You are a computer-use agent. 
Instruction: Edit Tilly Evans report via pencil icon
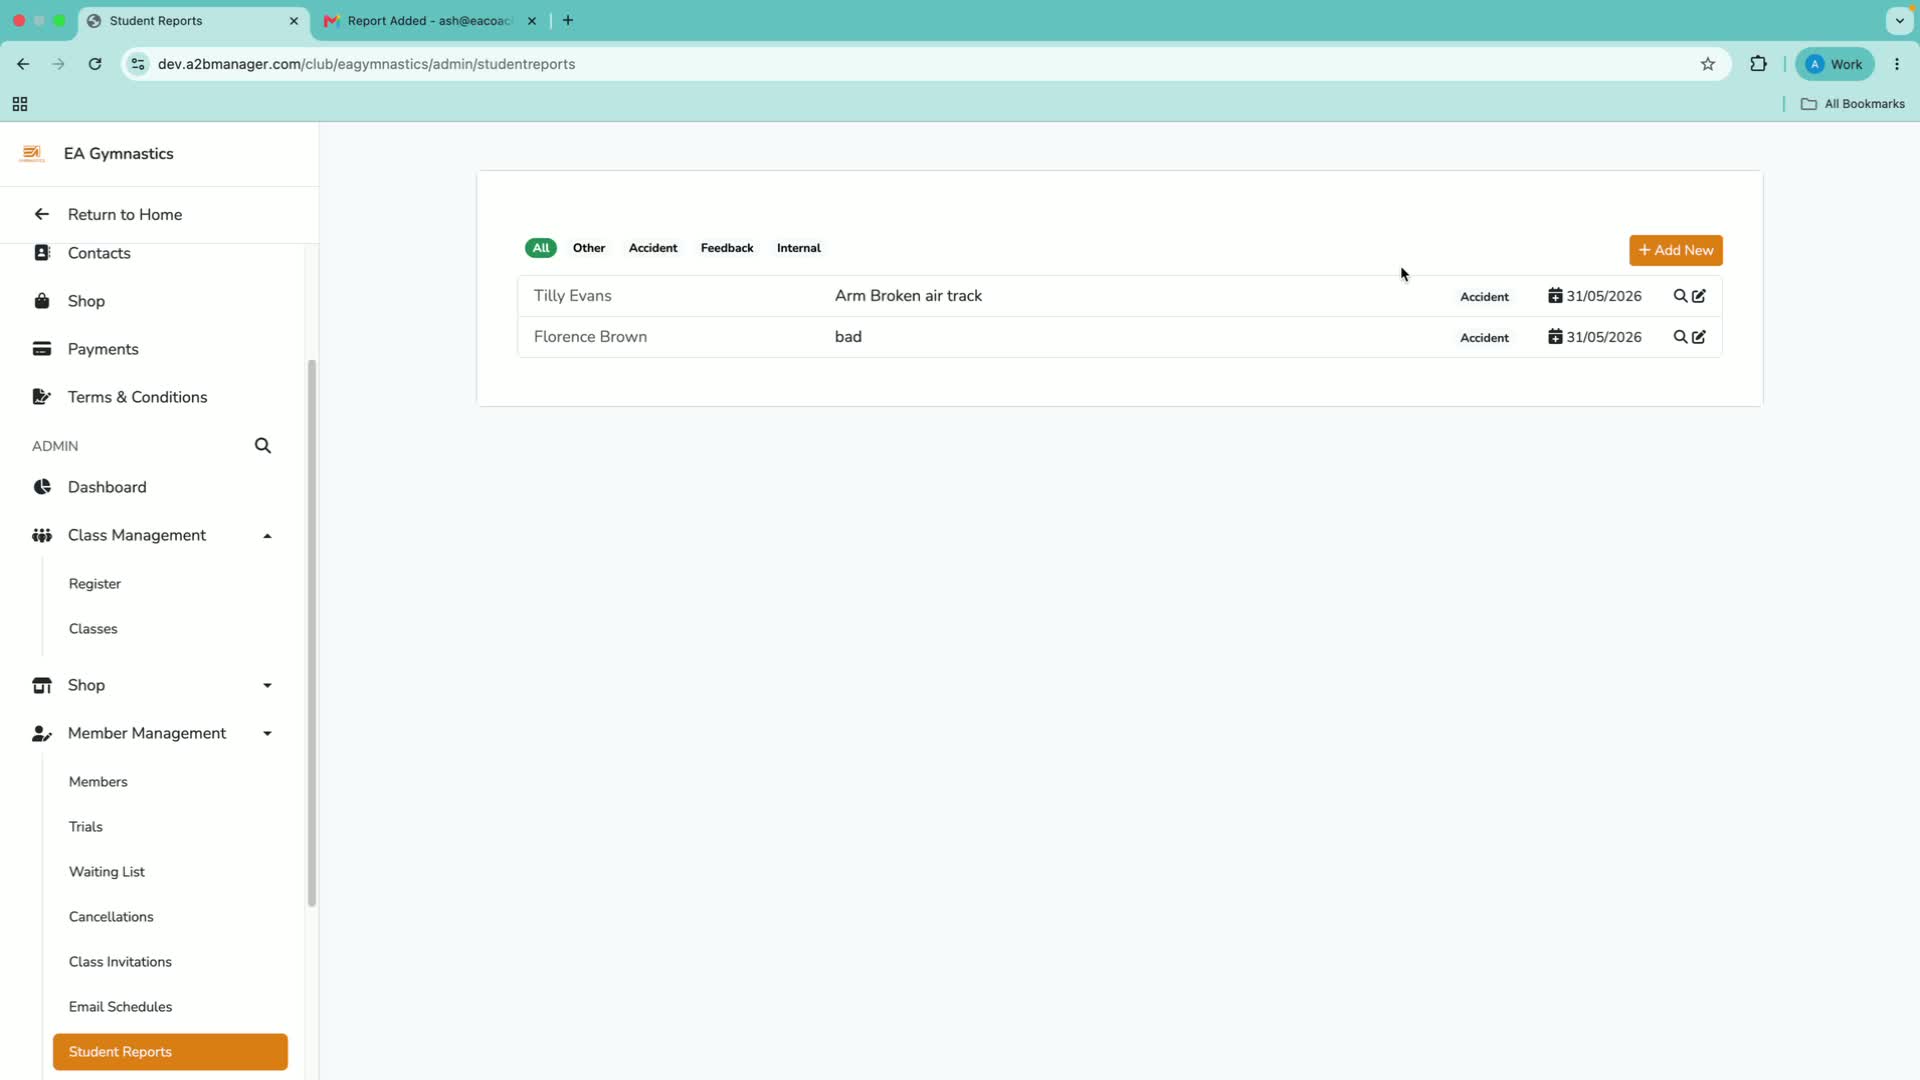(x=1699, y=296)
